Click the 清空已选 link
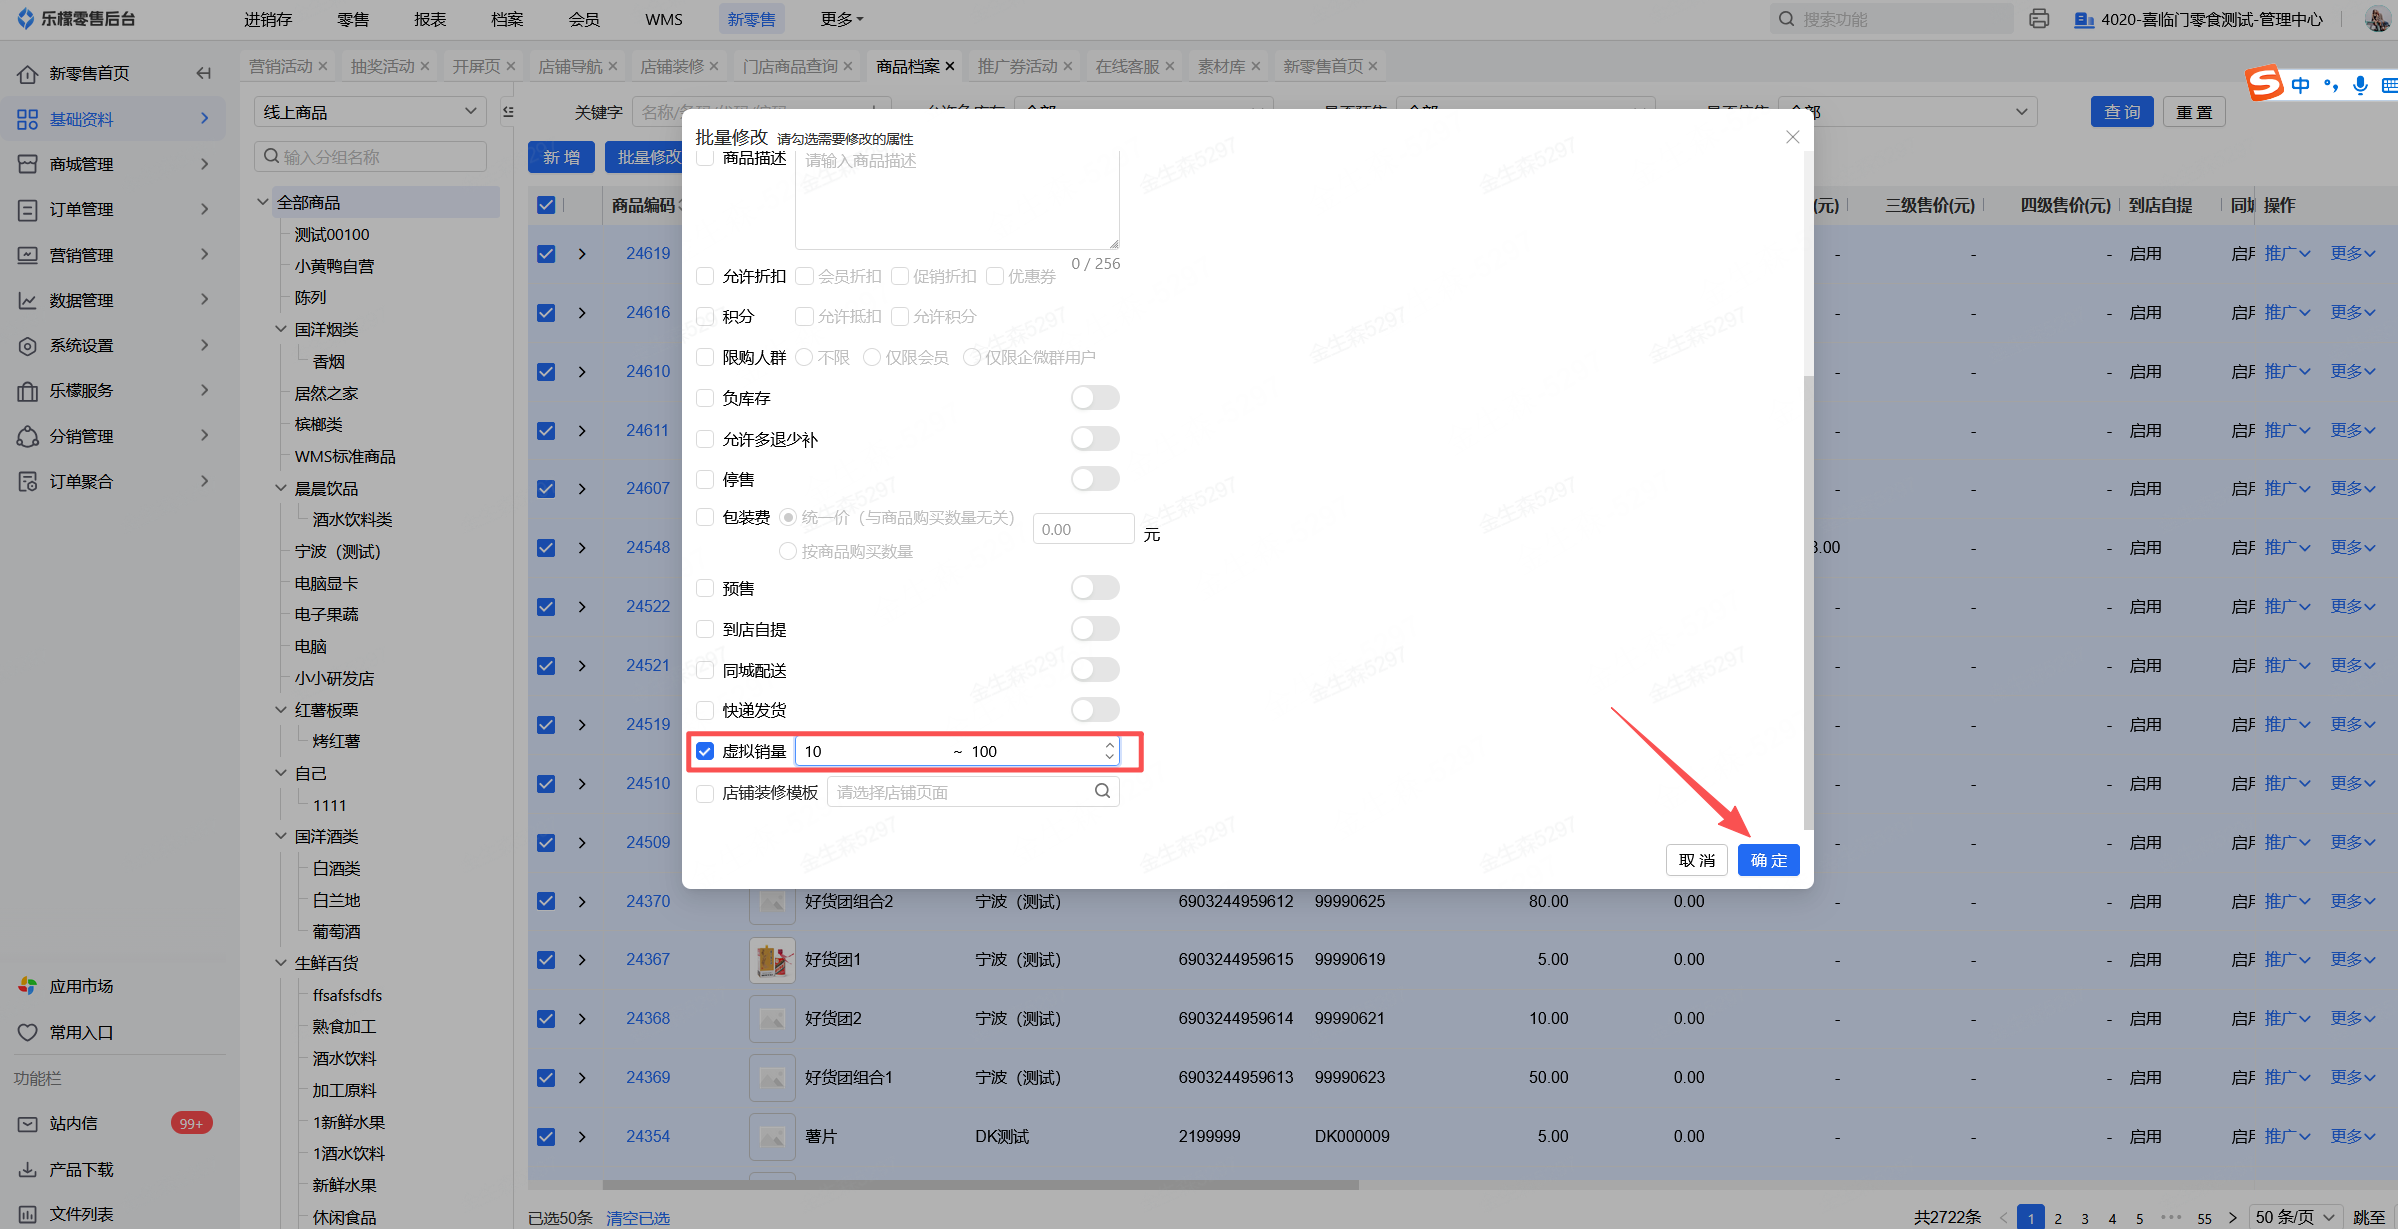The image size is (2398, 1229). 637,1218
